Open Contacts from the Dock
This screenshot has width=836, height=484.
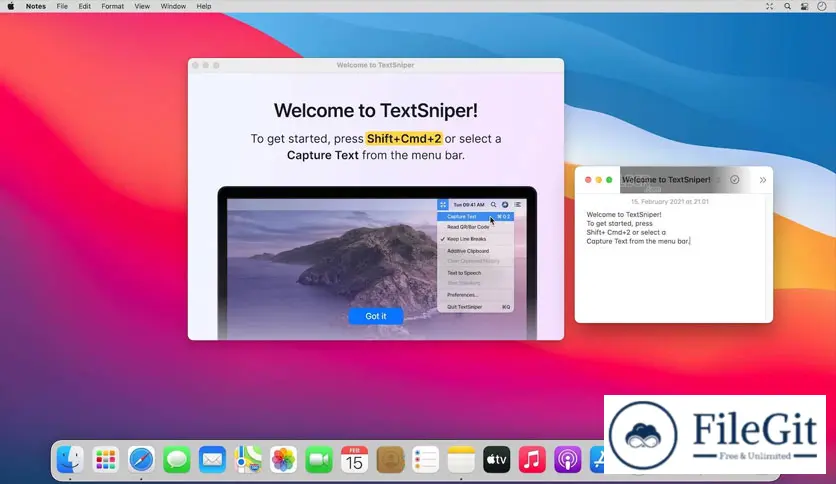pos(390,459)
